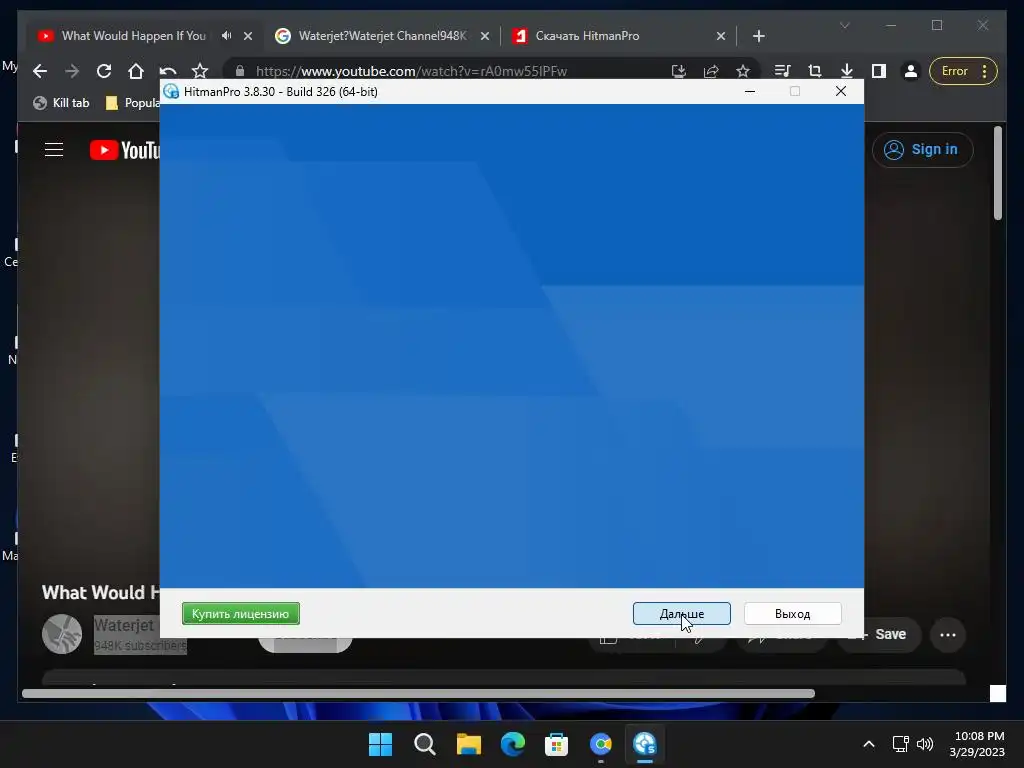Viewport: 1024px width, 768px height.
Task: Click the browser vertical scrollbar
Action: (997, 174)
